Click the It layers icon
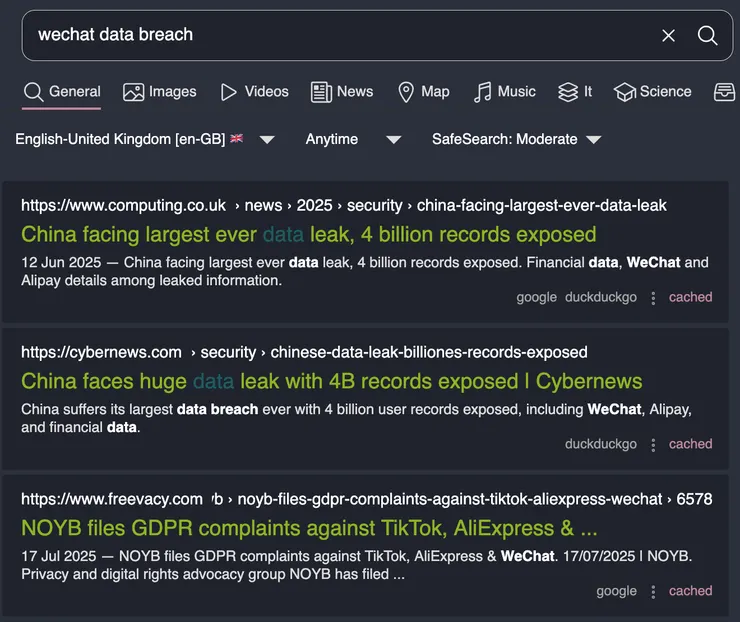Screen dimensions: 740x622 (568, 92)
